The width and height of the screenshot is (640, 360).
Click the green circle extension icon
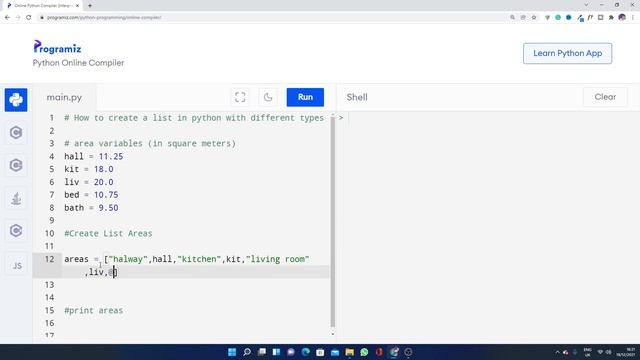pyautogui.click(x=558, y=18)
